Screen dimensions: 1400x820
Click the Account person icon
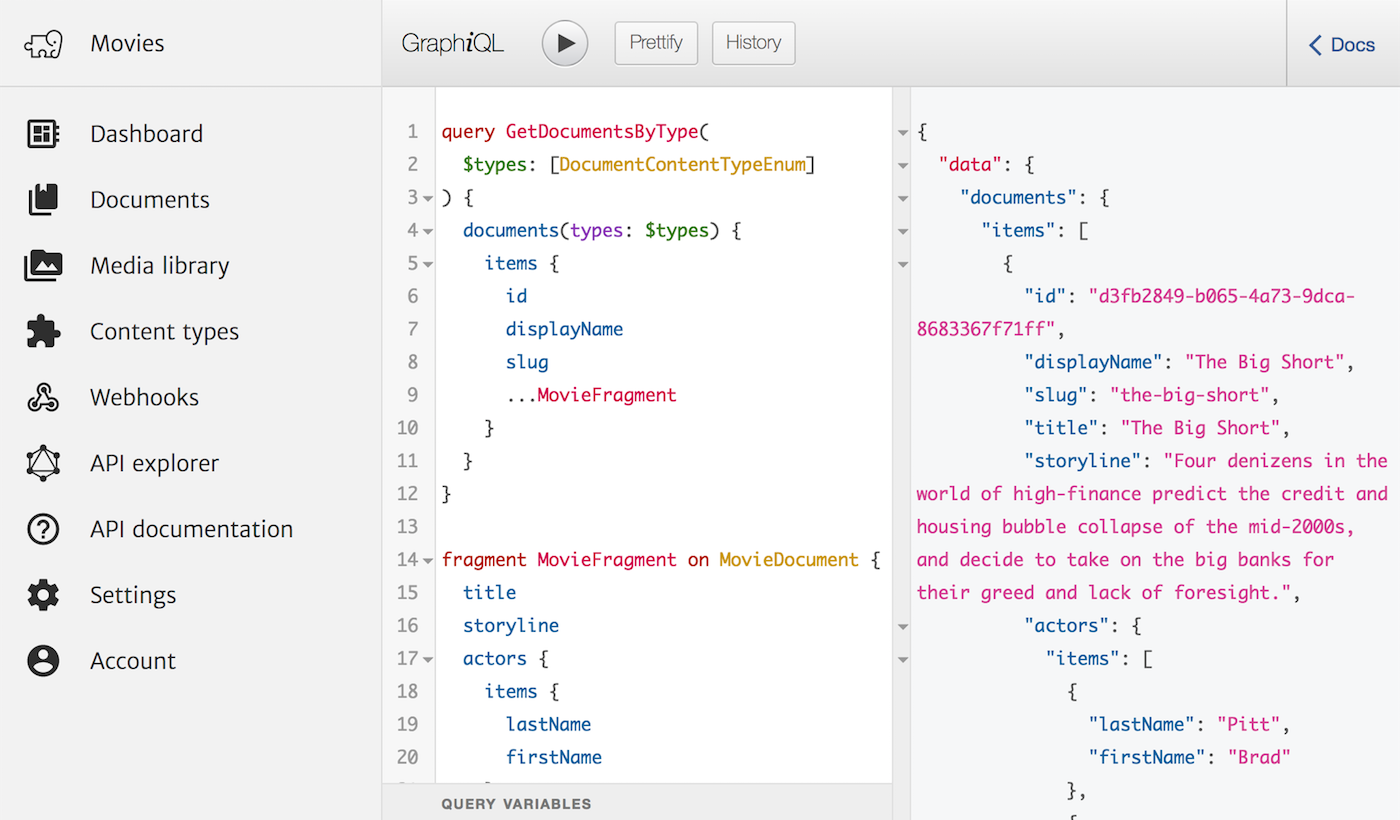click(43, 661)
